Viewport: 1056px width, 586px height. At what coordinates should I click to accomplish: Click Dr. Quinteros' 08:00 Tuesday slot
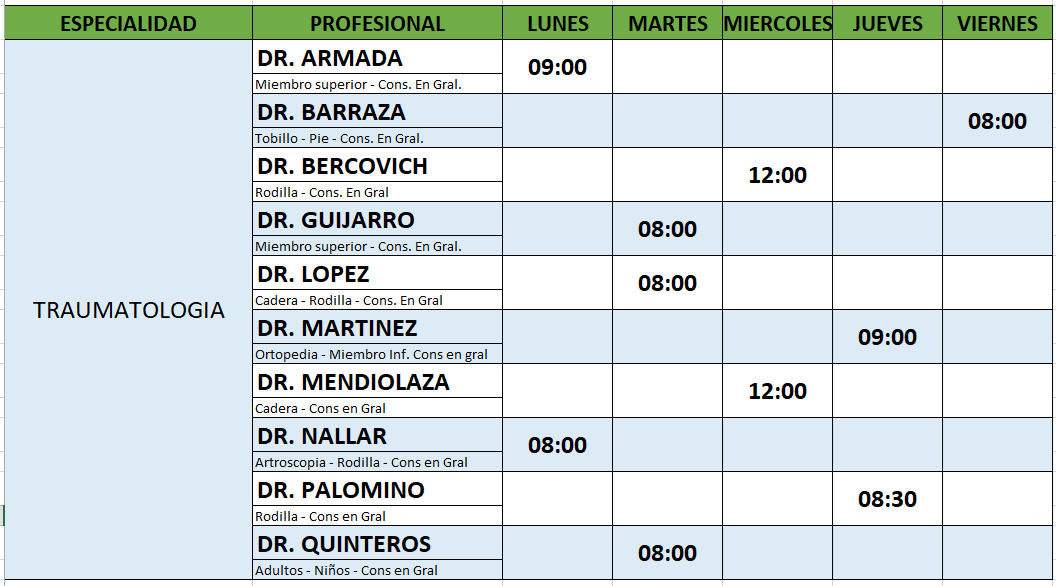pos(667,554)
